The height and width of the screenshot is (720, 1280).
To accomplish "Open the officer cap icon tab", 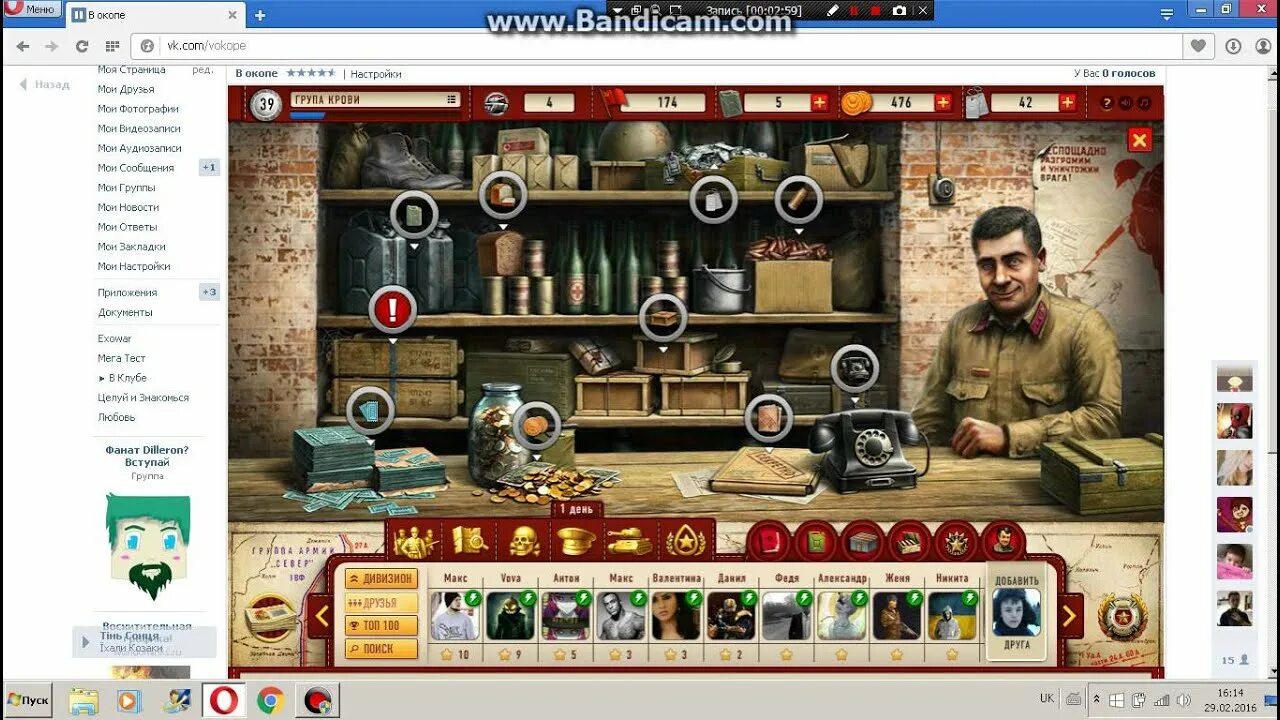I will pyautogui.click(x=577, y=541).
